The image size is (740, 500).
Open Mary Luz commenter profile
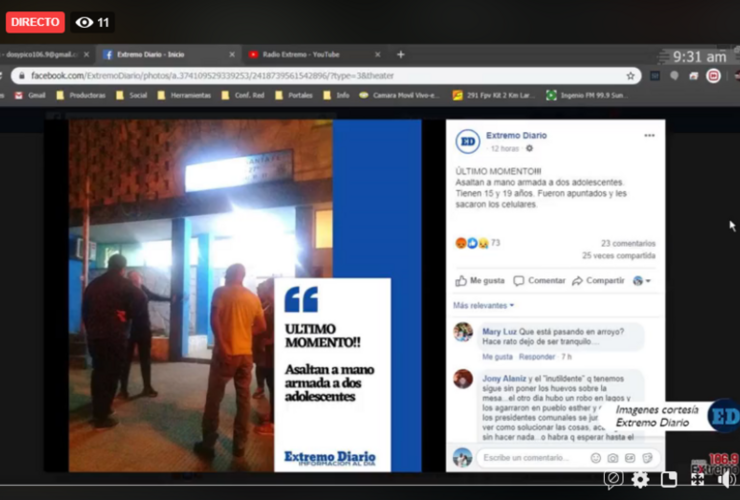tap(499, 332)
